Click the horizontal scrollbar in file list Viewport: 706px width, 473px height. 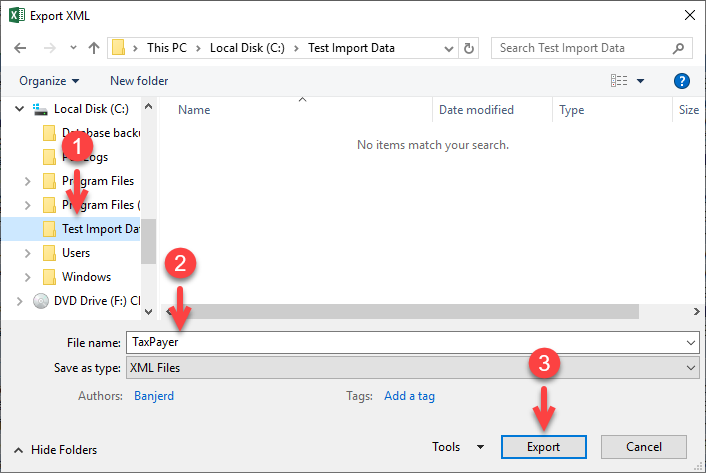point(405,311)
